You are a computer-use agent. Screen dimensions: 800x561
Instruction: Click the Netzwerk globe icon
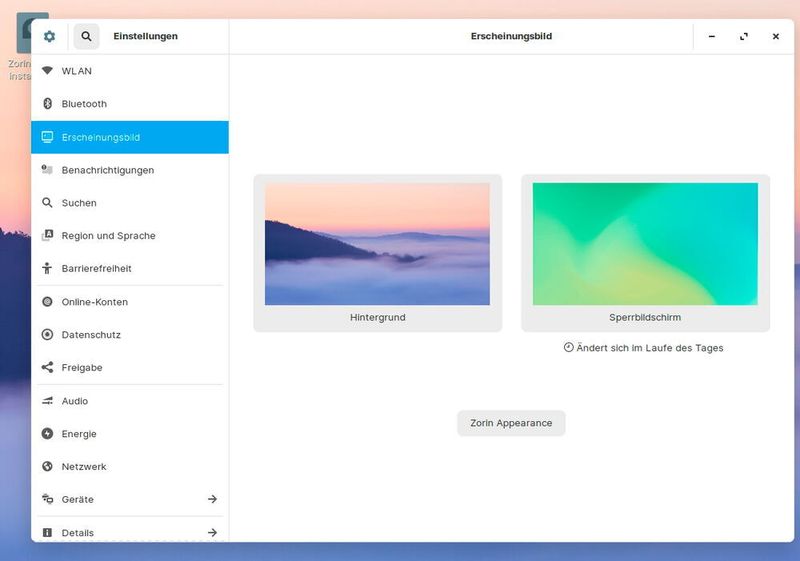click(47, 466)
